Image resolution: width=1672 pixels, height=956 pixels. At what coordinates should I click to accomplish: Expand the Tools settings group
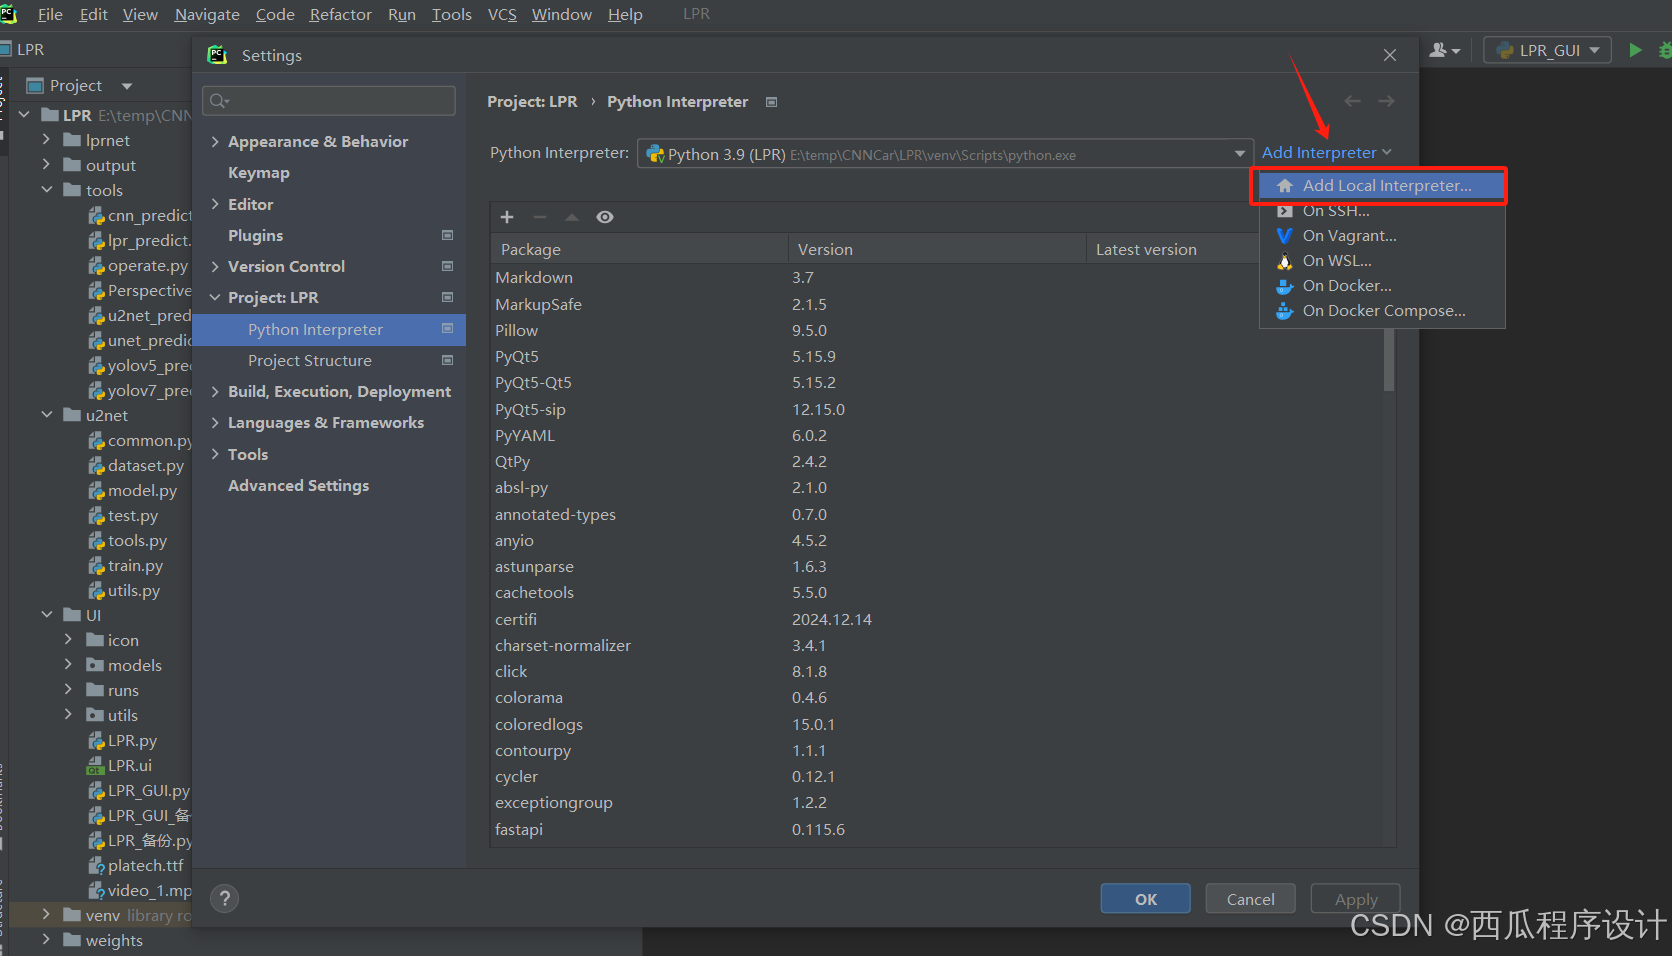pyautogui.click(x=215, y=454)
